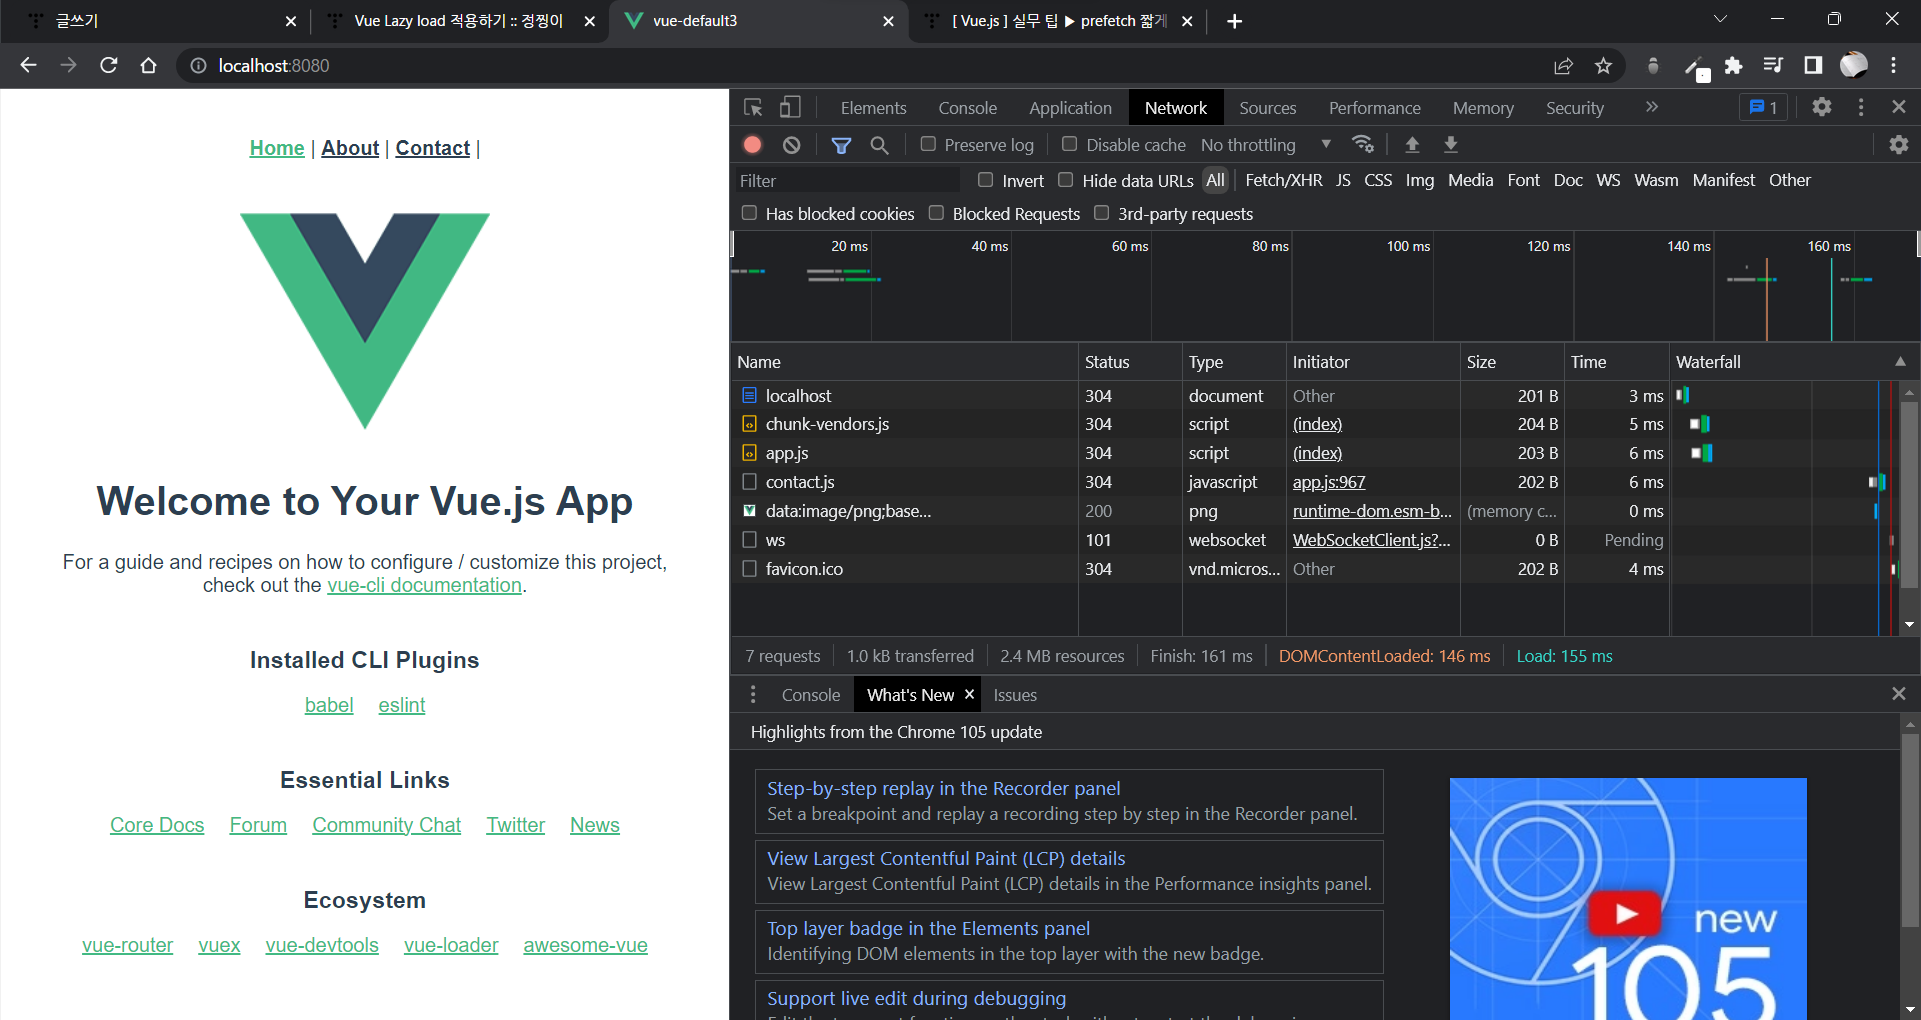This screenshot has width=1921, height=1020.
Task: Open the Sources tab
Action: tap(1267, 108)
